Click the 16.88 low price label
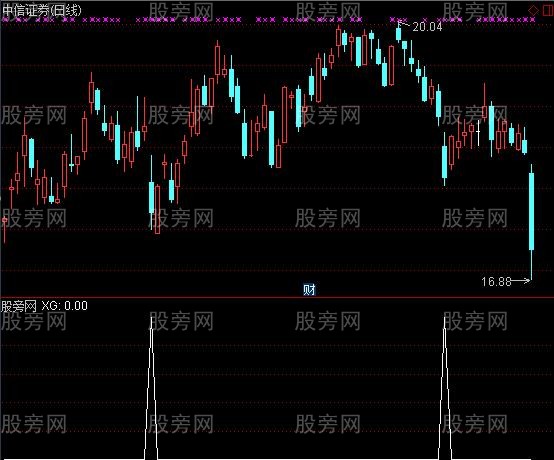Image resolution: width=554 pixels, height=460 pixels. click(x=496, y=281)
